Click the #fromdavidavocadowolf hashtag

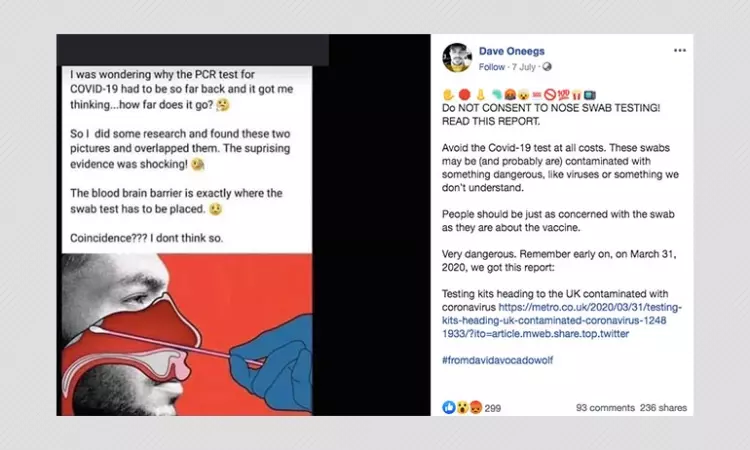tap(497, 360)
